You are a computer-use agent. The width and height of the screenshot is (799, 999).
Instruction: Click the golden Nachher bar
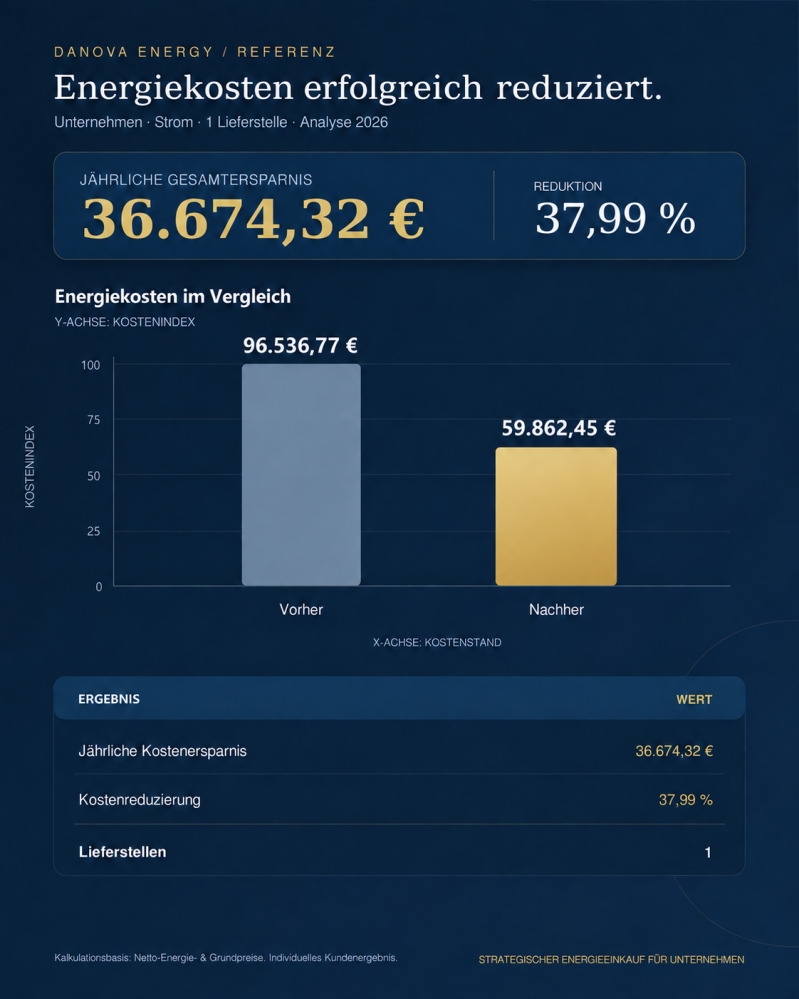click(556, 517)
